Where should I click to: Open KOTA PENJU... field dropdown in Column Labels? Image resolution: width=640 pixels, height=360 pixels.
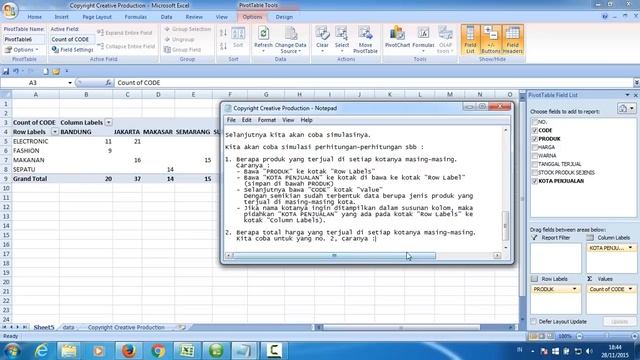[x=630, y=248]
